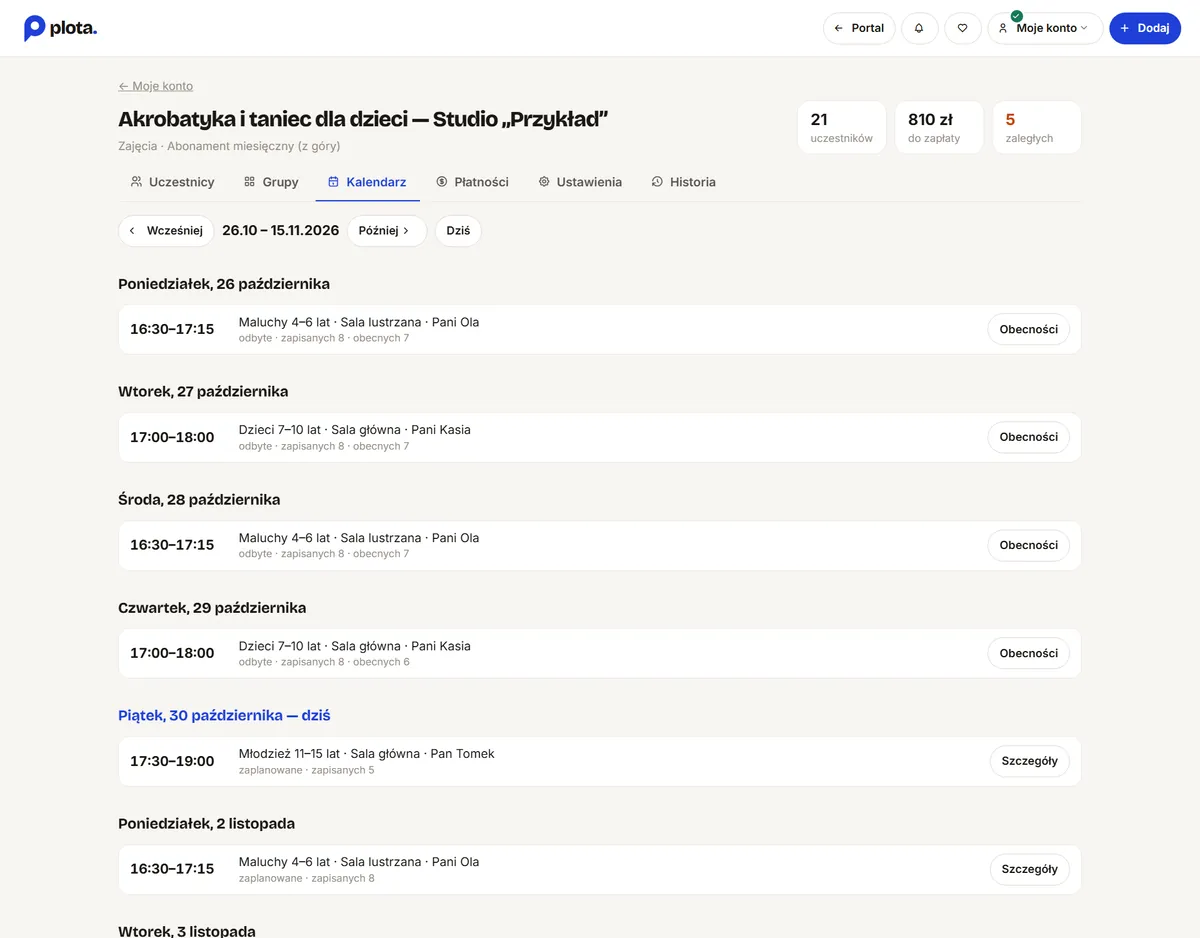
Task: Click the text "zaplanowane · zapisanych 5"
Action: pos(307,770)
